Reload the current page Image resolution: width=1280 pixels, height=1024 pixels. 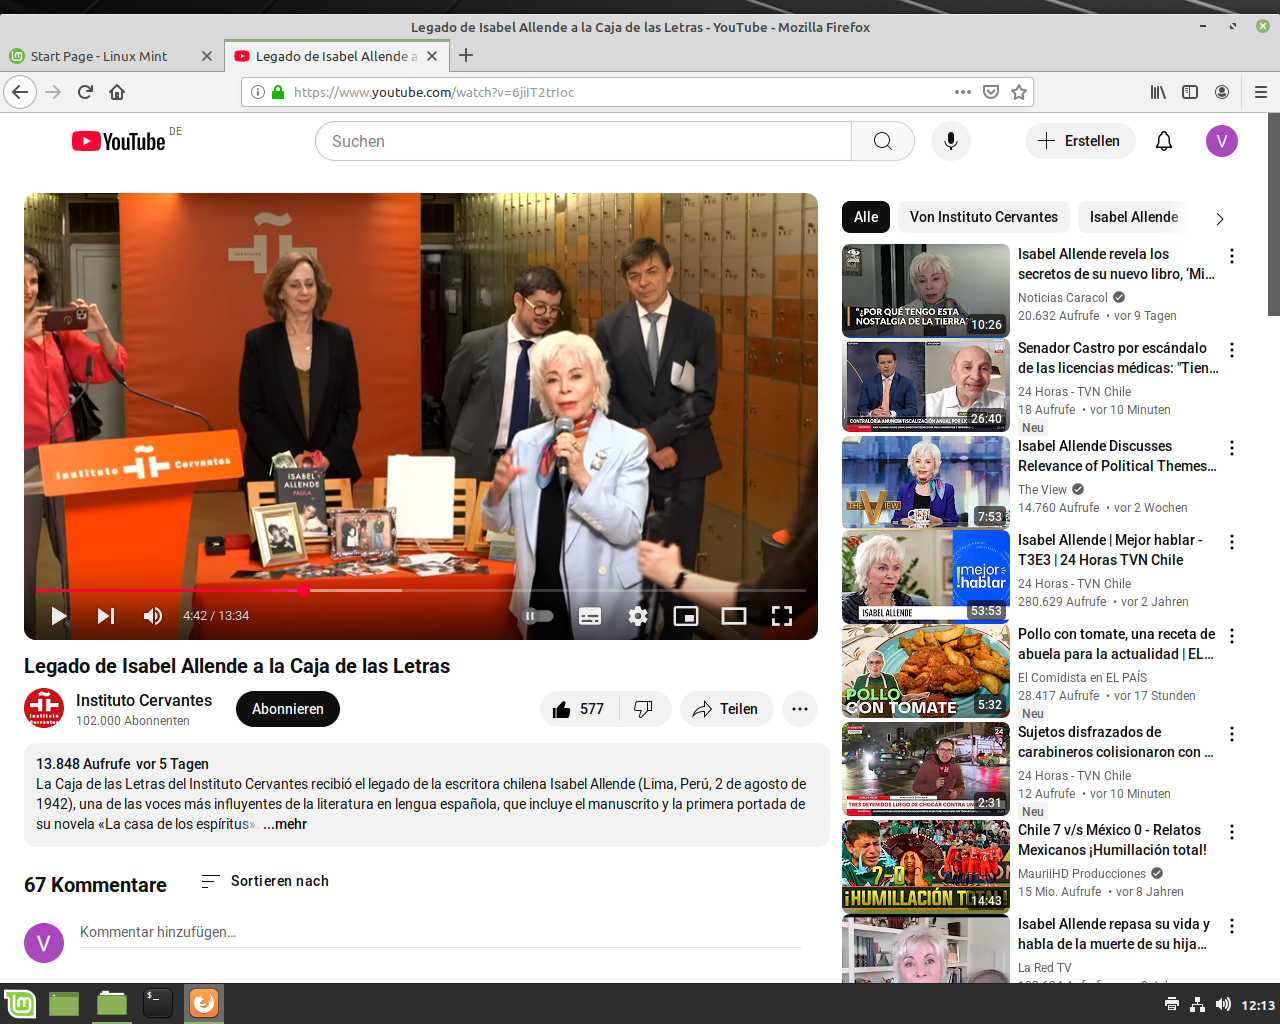tap(85, 92)
